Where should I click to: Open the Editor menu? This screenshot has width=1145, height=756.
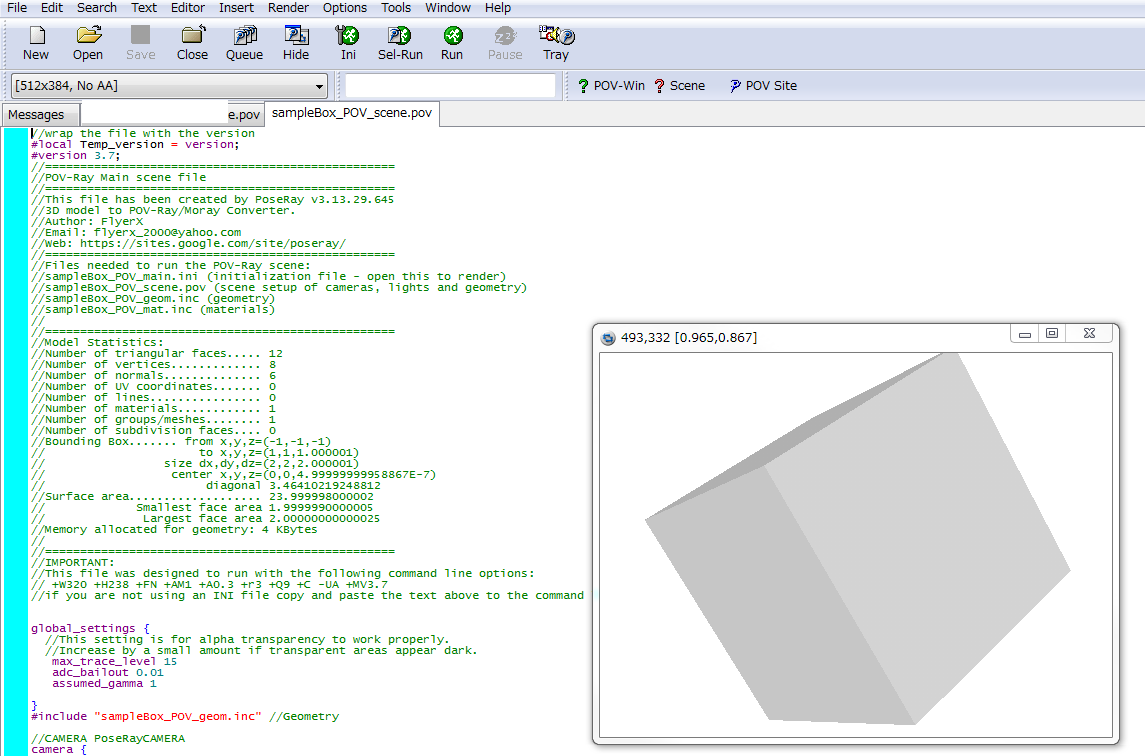[188, 7]
